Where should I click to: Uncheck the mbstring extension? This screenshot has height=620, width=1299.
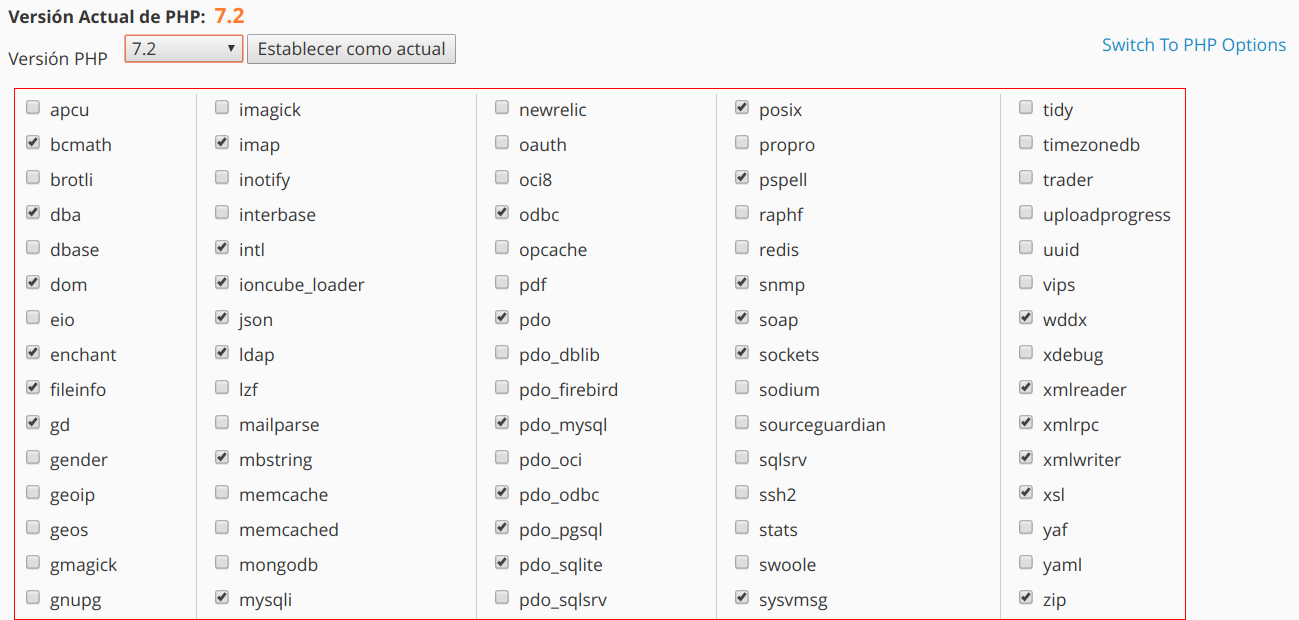point(222,458)
